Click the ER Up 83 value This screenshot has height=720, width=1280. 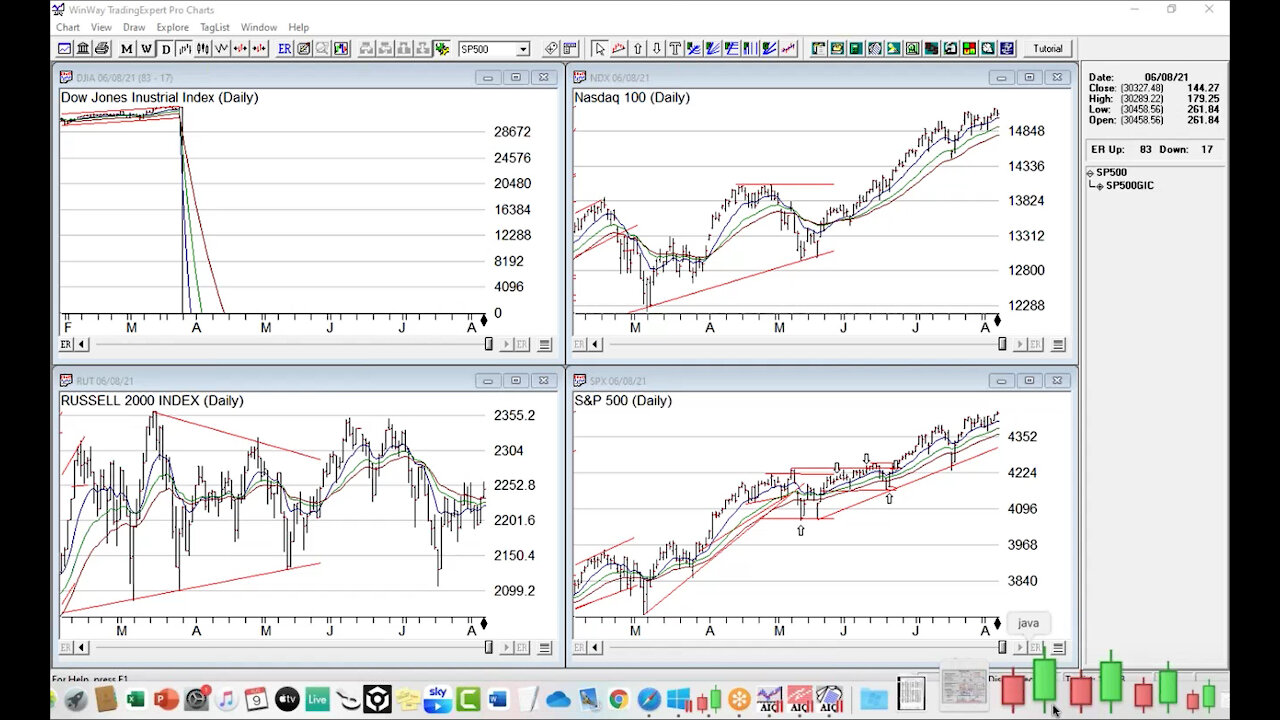pos(1146,149)
